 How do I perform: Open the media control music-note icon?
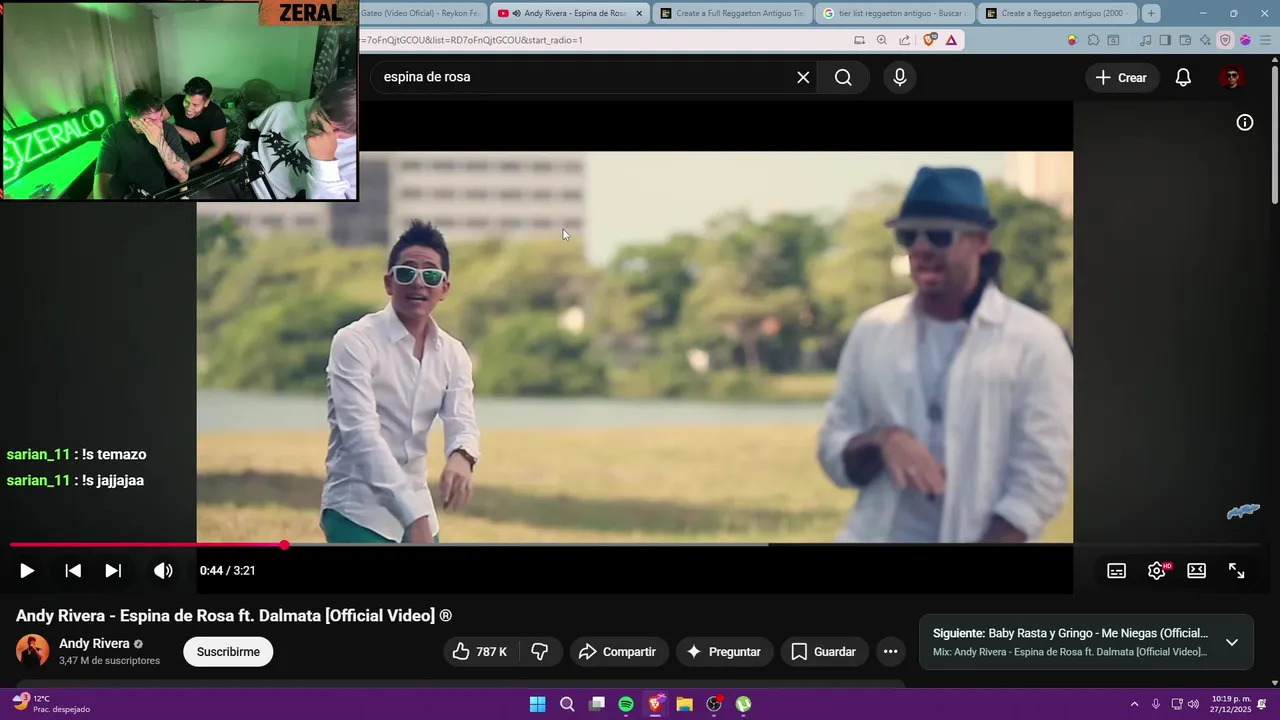[1146, 40]
